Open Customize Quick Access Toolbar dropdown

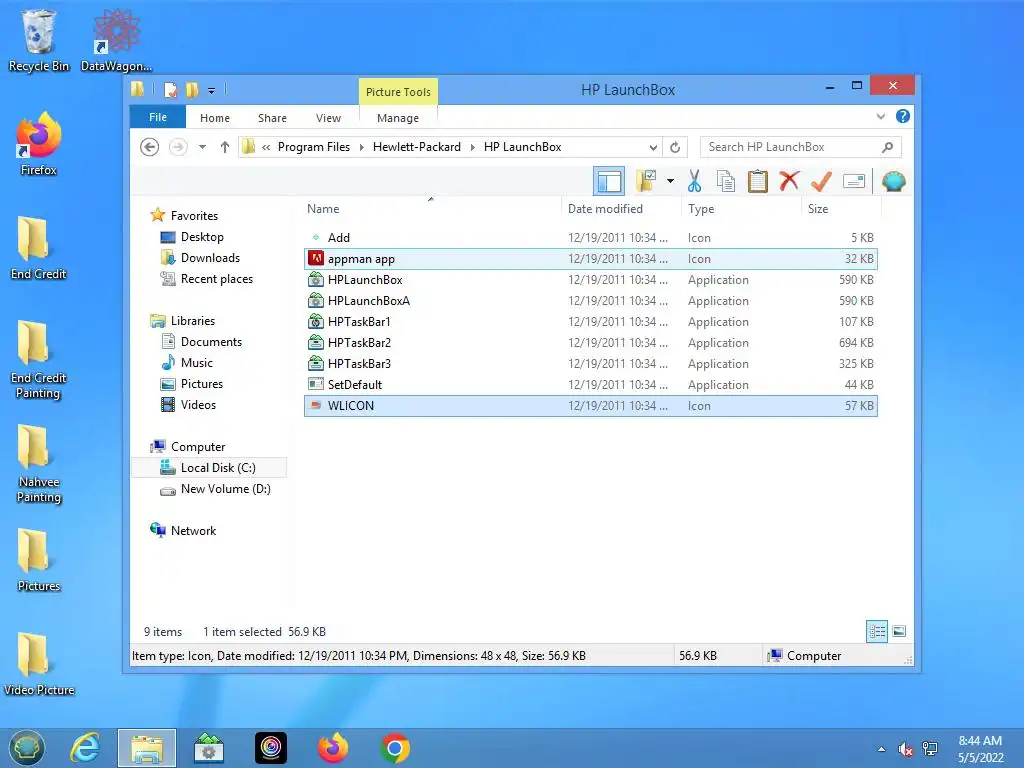212,90
